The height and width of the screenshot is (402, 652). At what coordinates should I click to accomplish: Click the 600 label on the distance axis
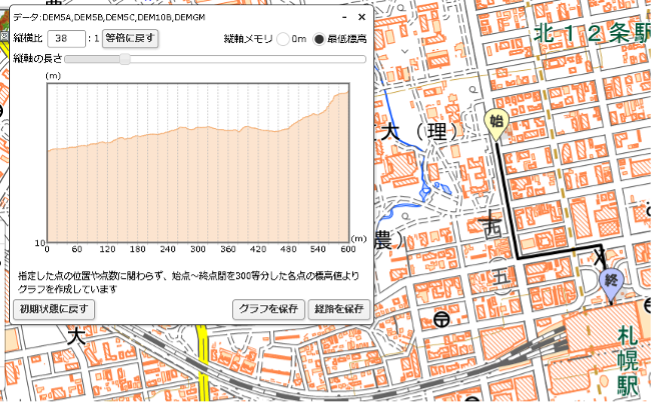[x=348, y=249]
